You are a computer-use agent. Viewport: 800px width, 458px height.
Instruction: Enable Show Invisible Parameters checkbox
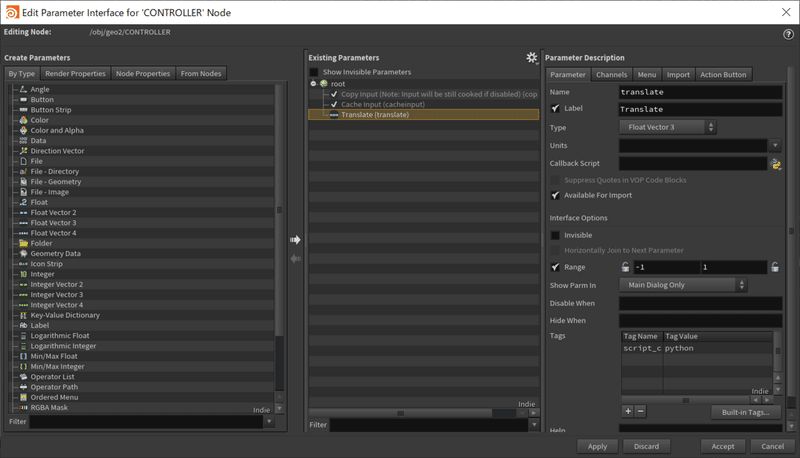[x=314, y=72]
